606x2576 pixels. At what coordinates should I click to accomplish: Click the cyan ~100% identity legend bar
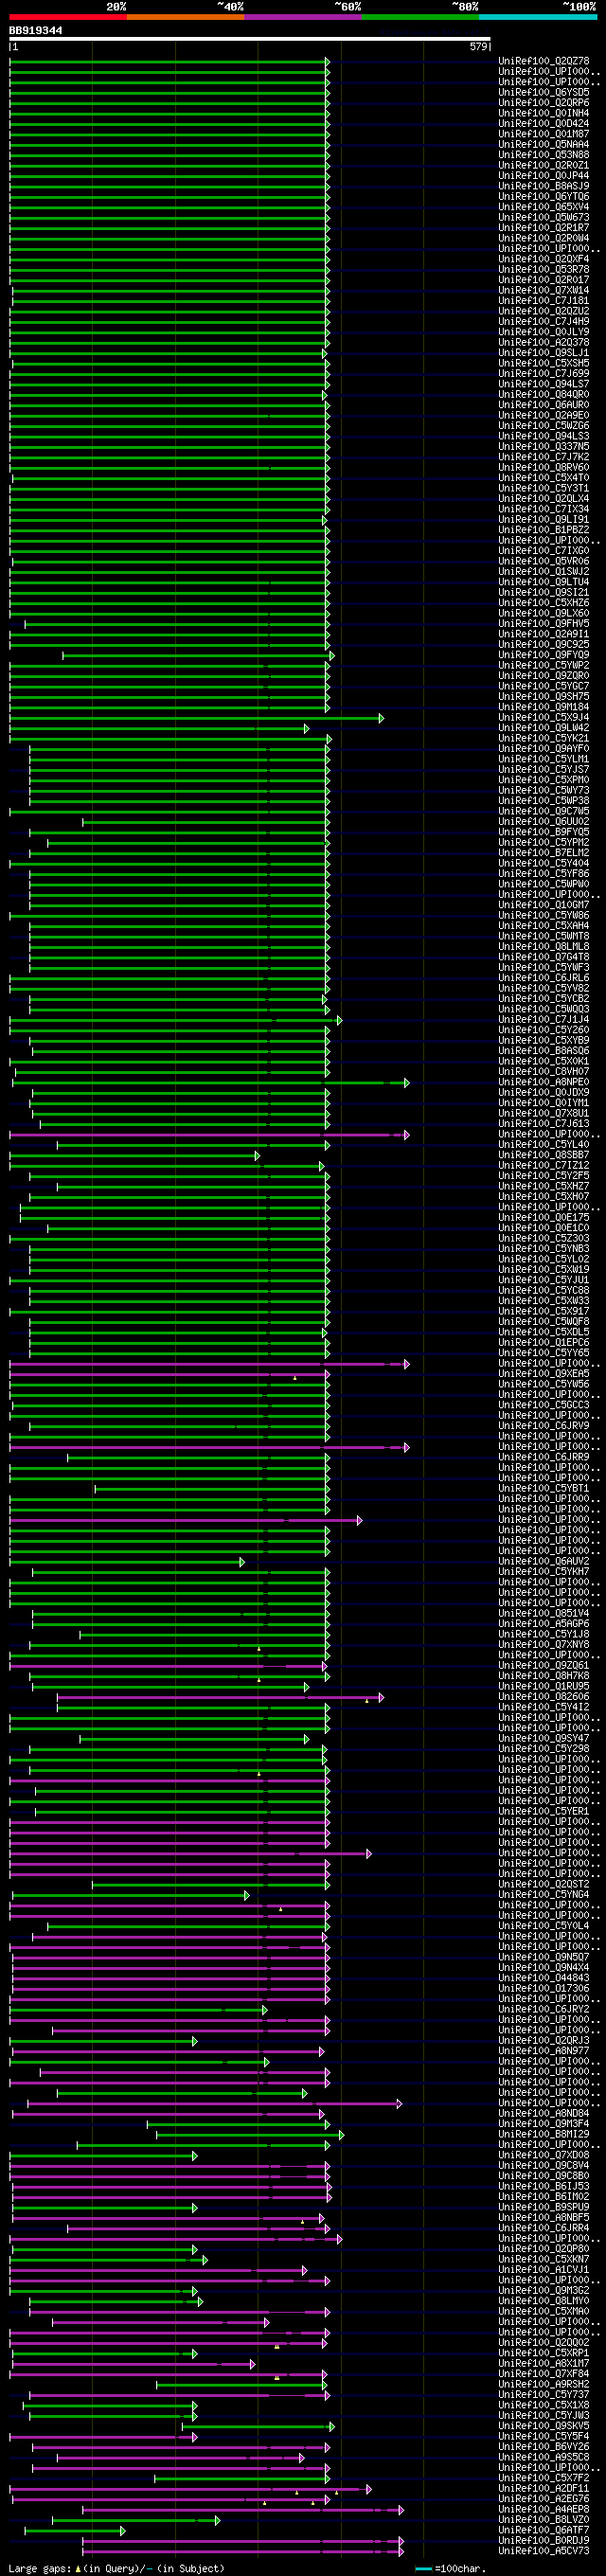[x=538, y=17]
